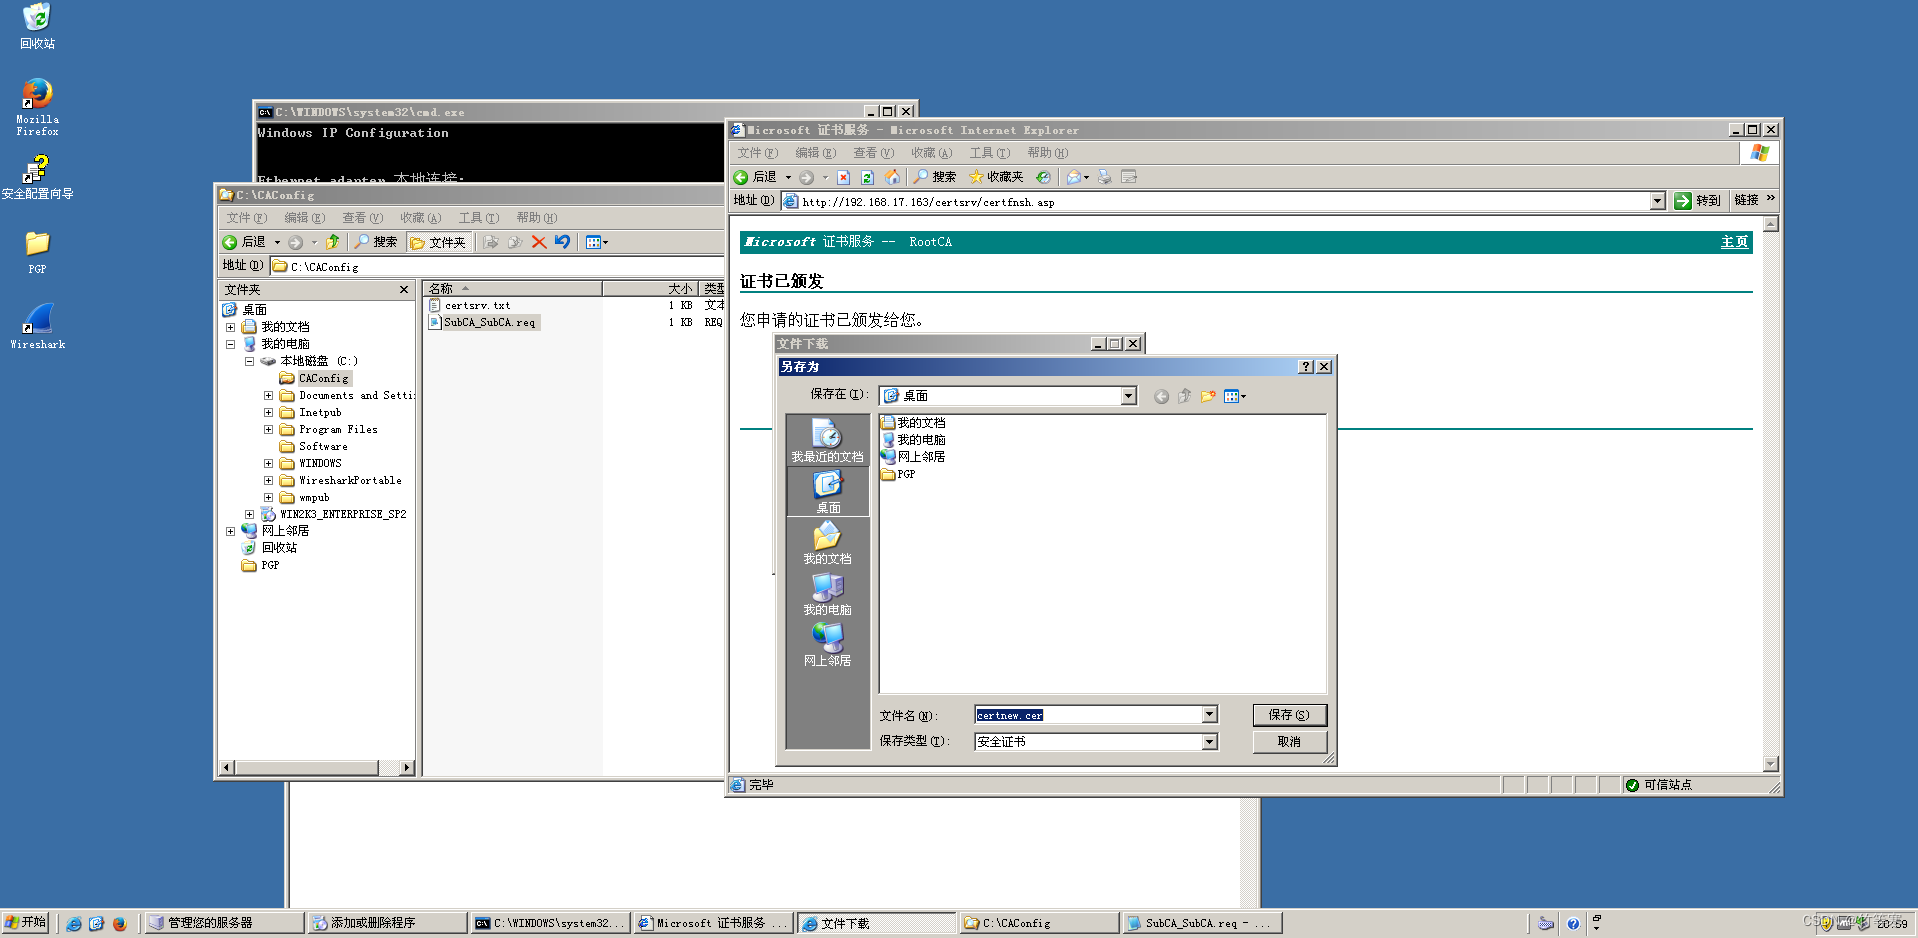The image size is (1918, 938).
Task: Select My Recent Documents in places bar
Action: 827,440
